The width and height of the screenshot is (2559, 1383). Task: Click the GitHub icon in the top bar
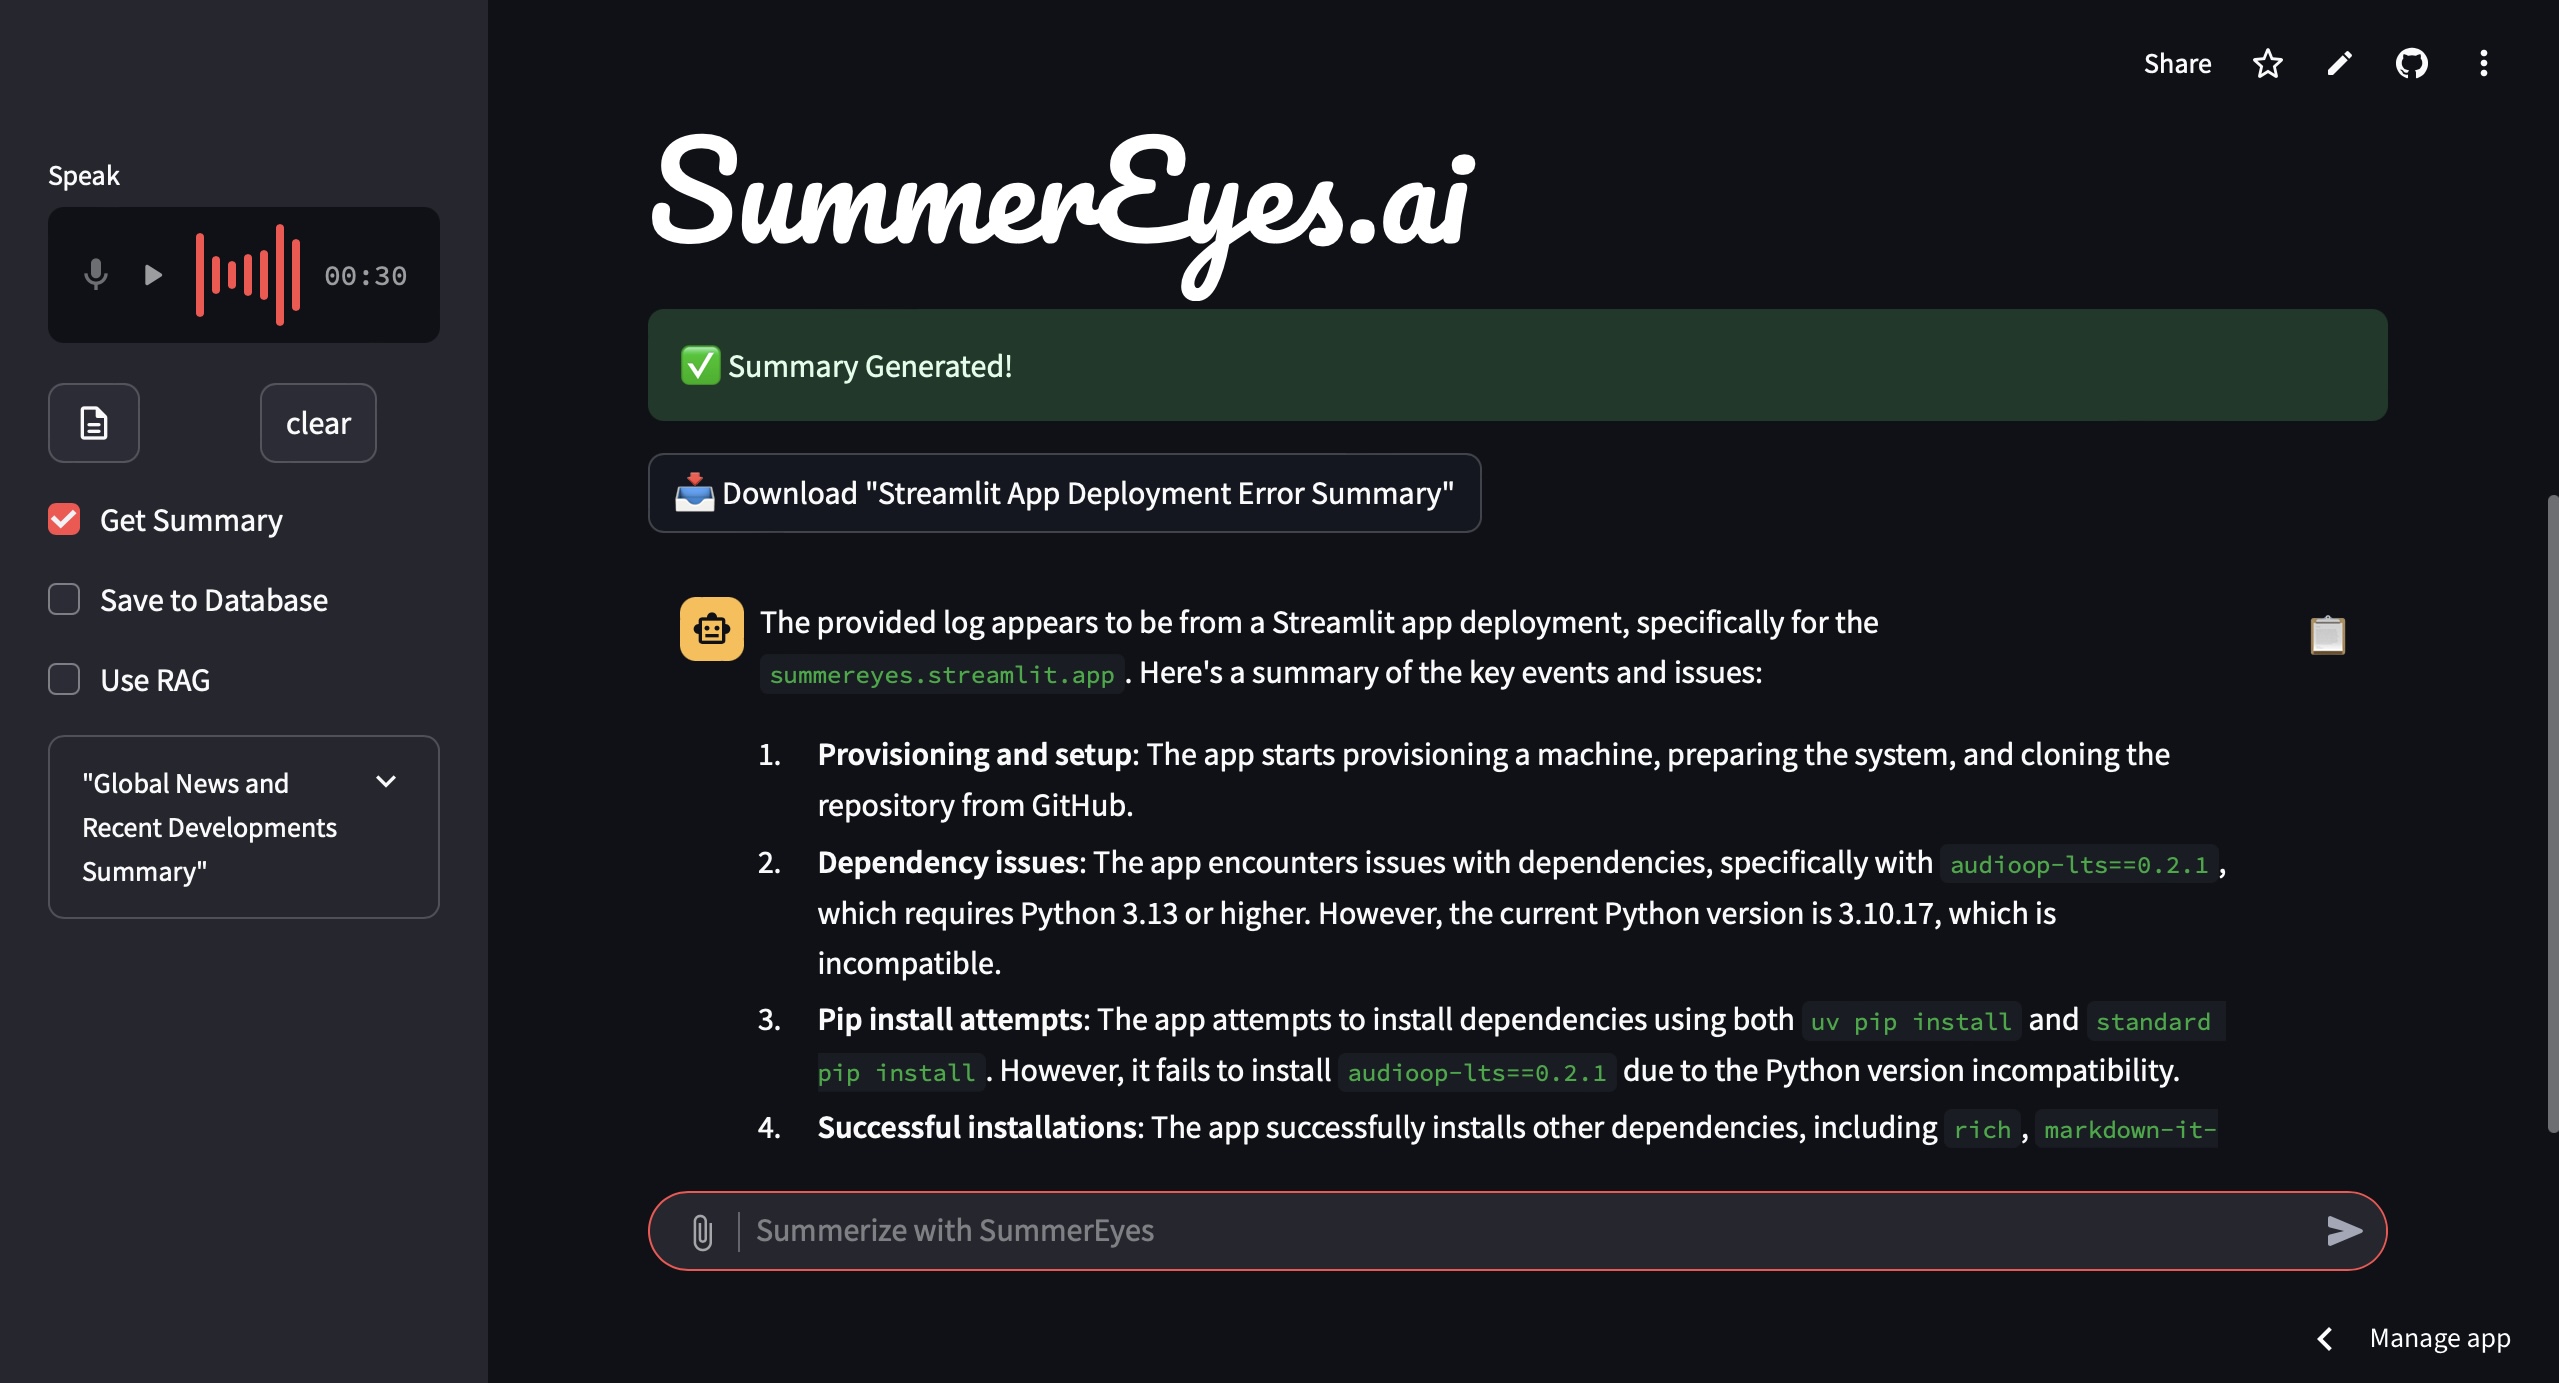(2412, 63)
